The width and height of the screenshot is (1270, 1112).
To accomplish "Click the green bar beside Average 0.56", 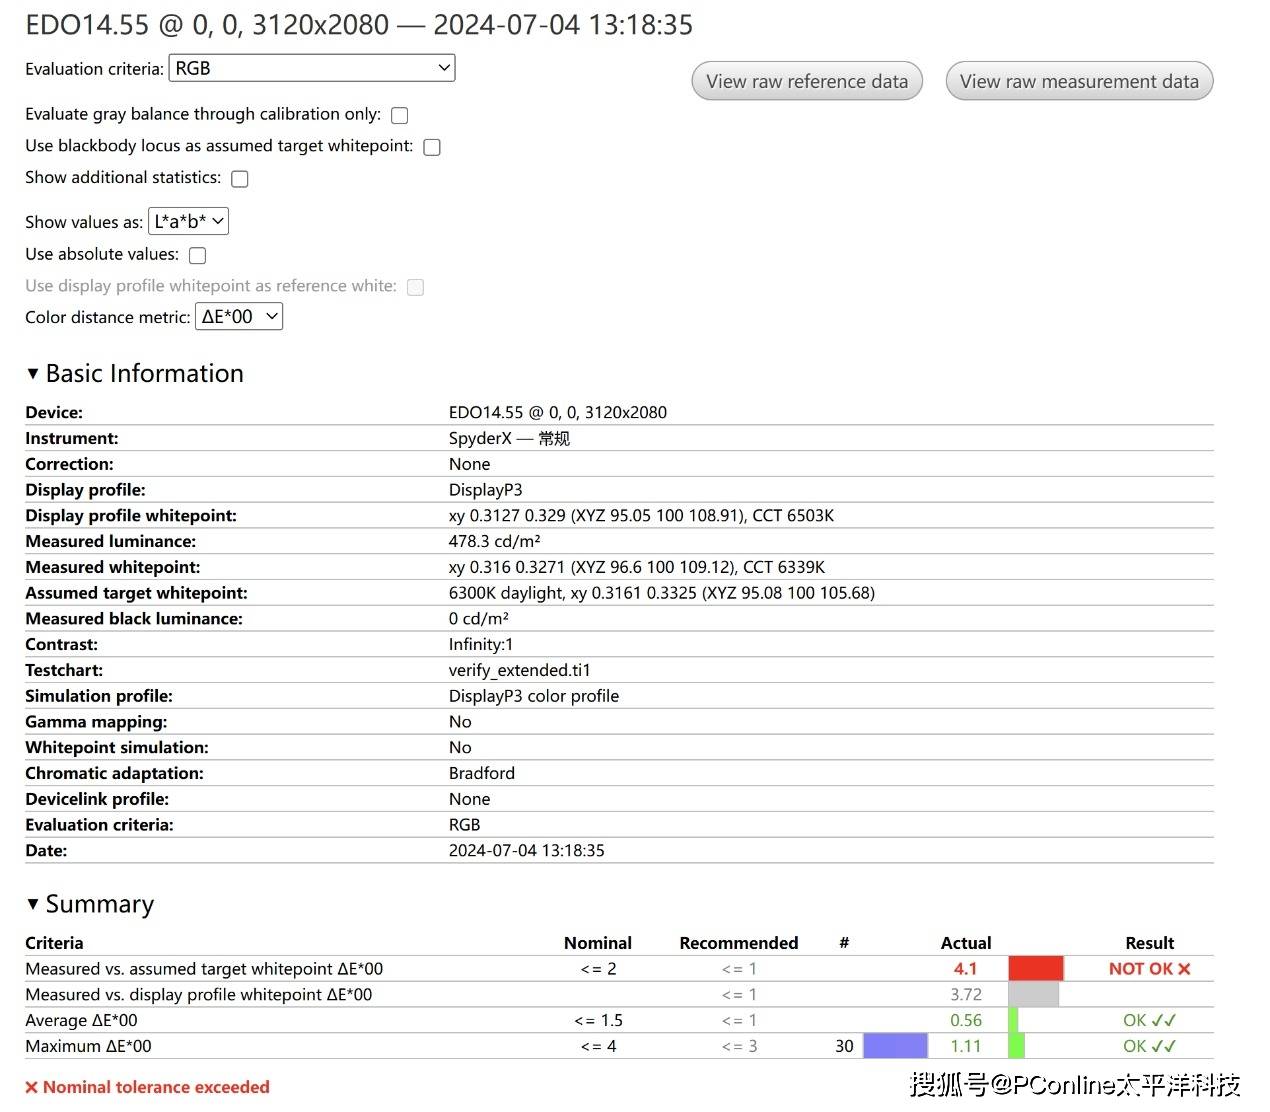I will [x=1013, y=1021].
